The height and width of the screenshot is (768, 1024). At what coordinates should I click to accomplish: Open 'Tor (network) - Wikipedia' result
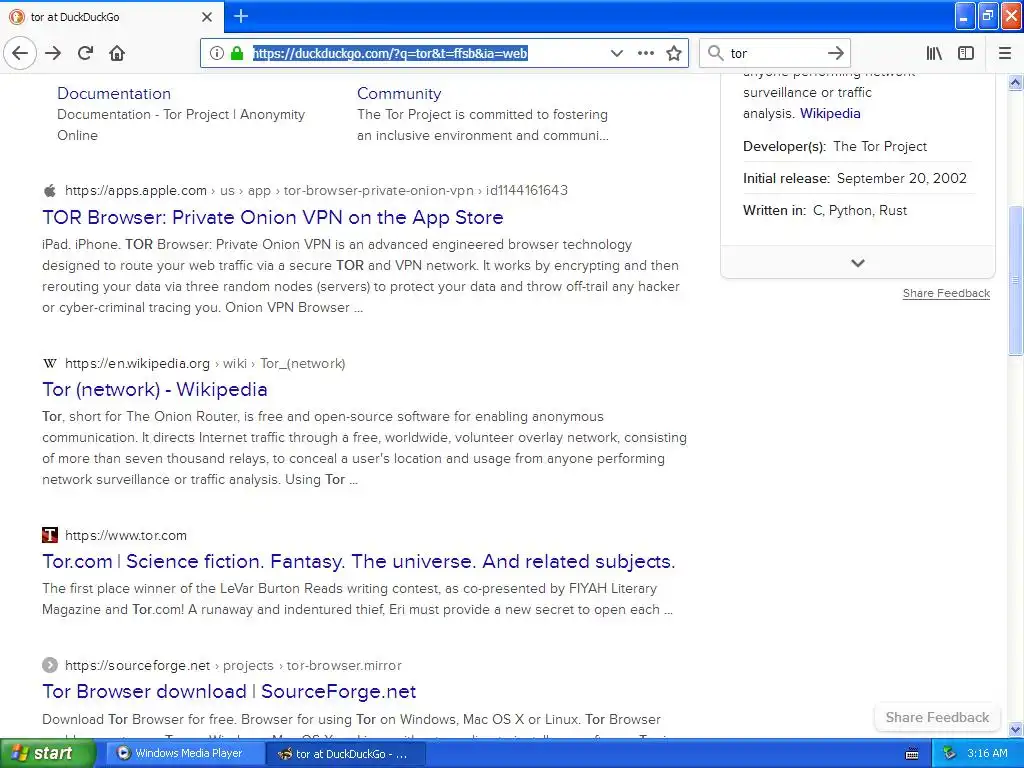click(x=155, y=390)
